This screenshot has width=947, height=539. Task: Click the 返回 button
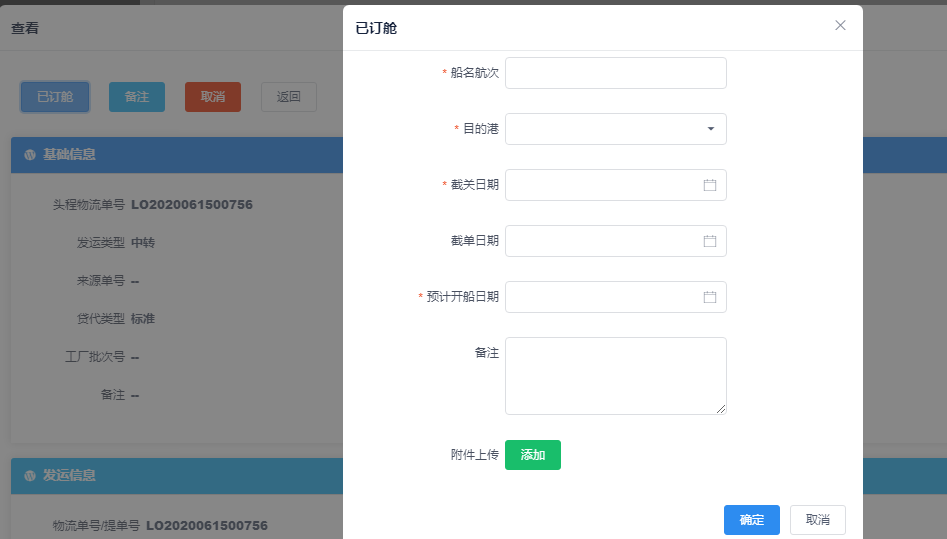(x=289, y=97)
